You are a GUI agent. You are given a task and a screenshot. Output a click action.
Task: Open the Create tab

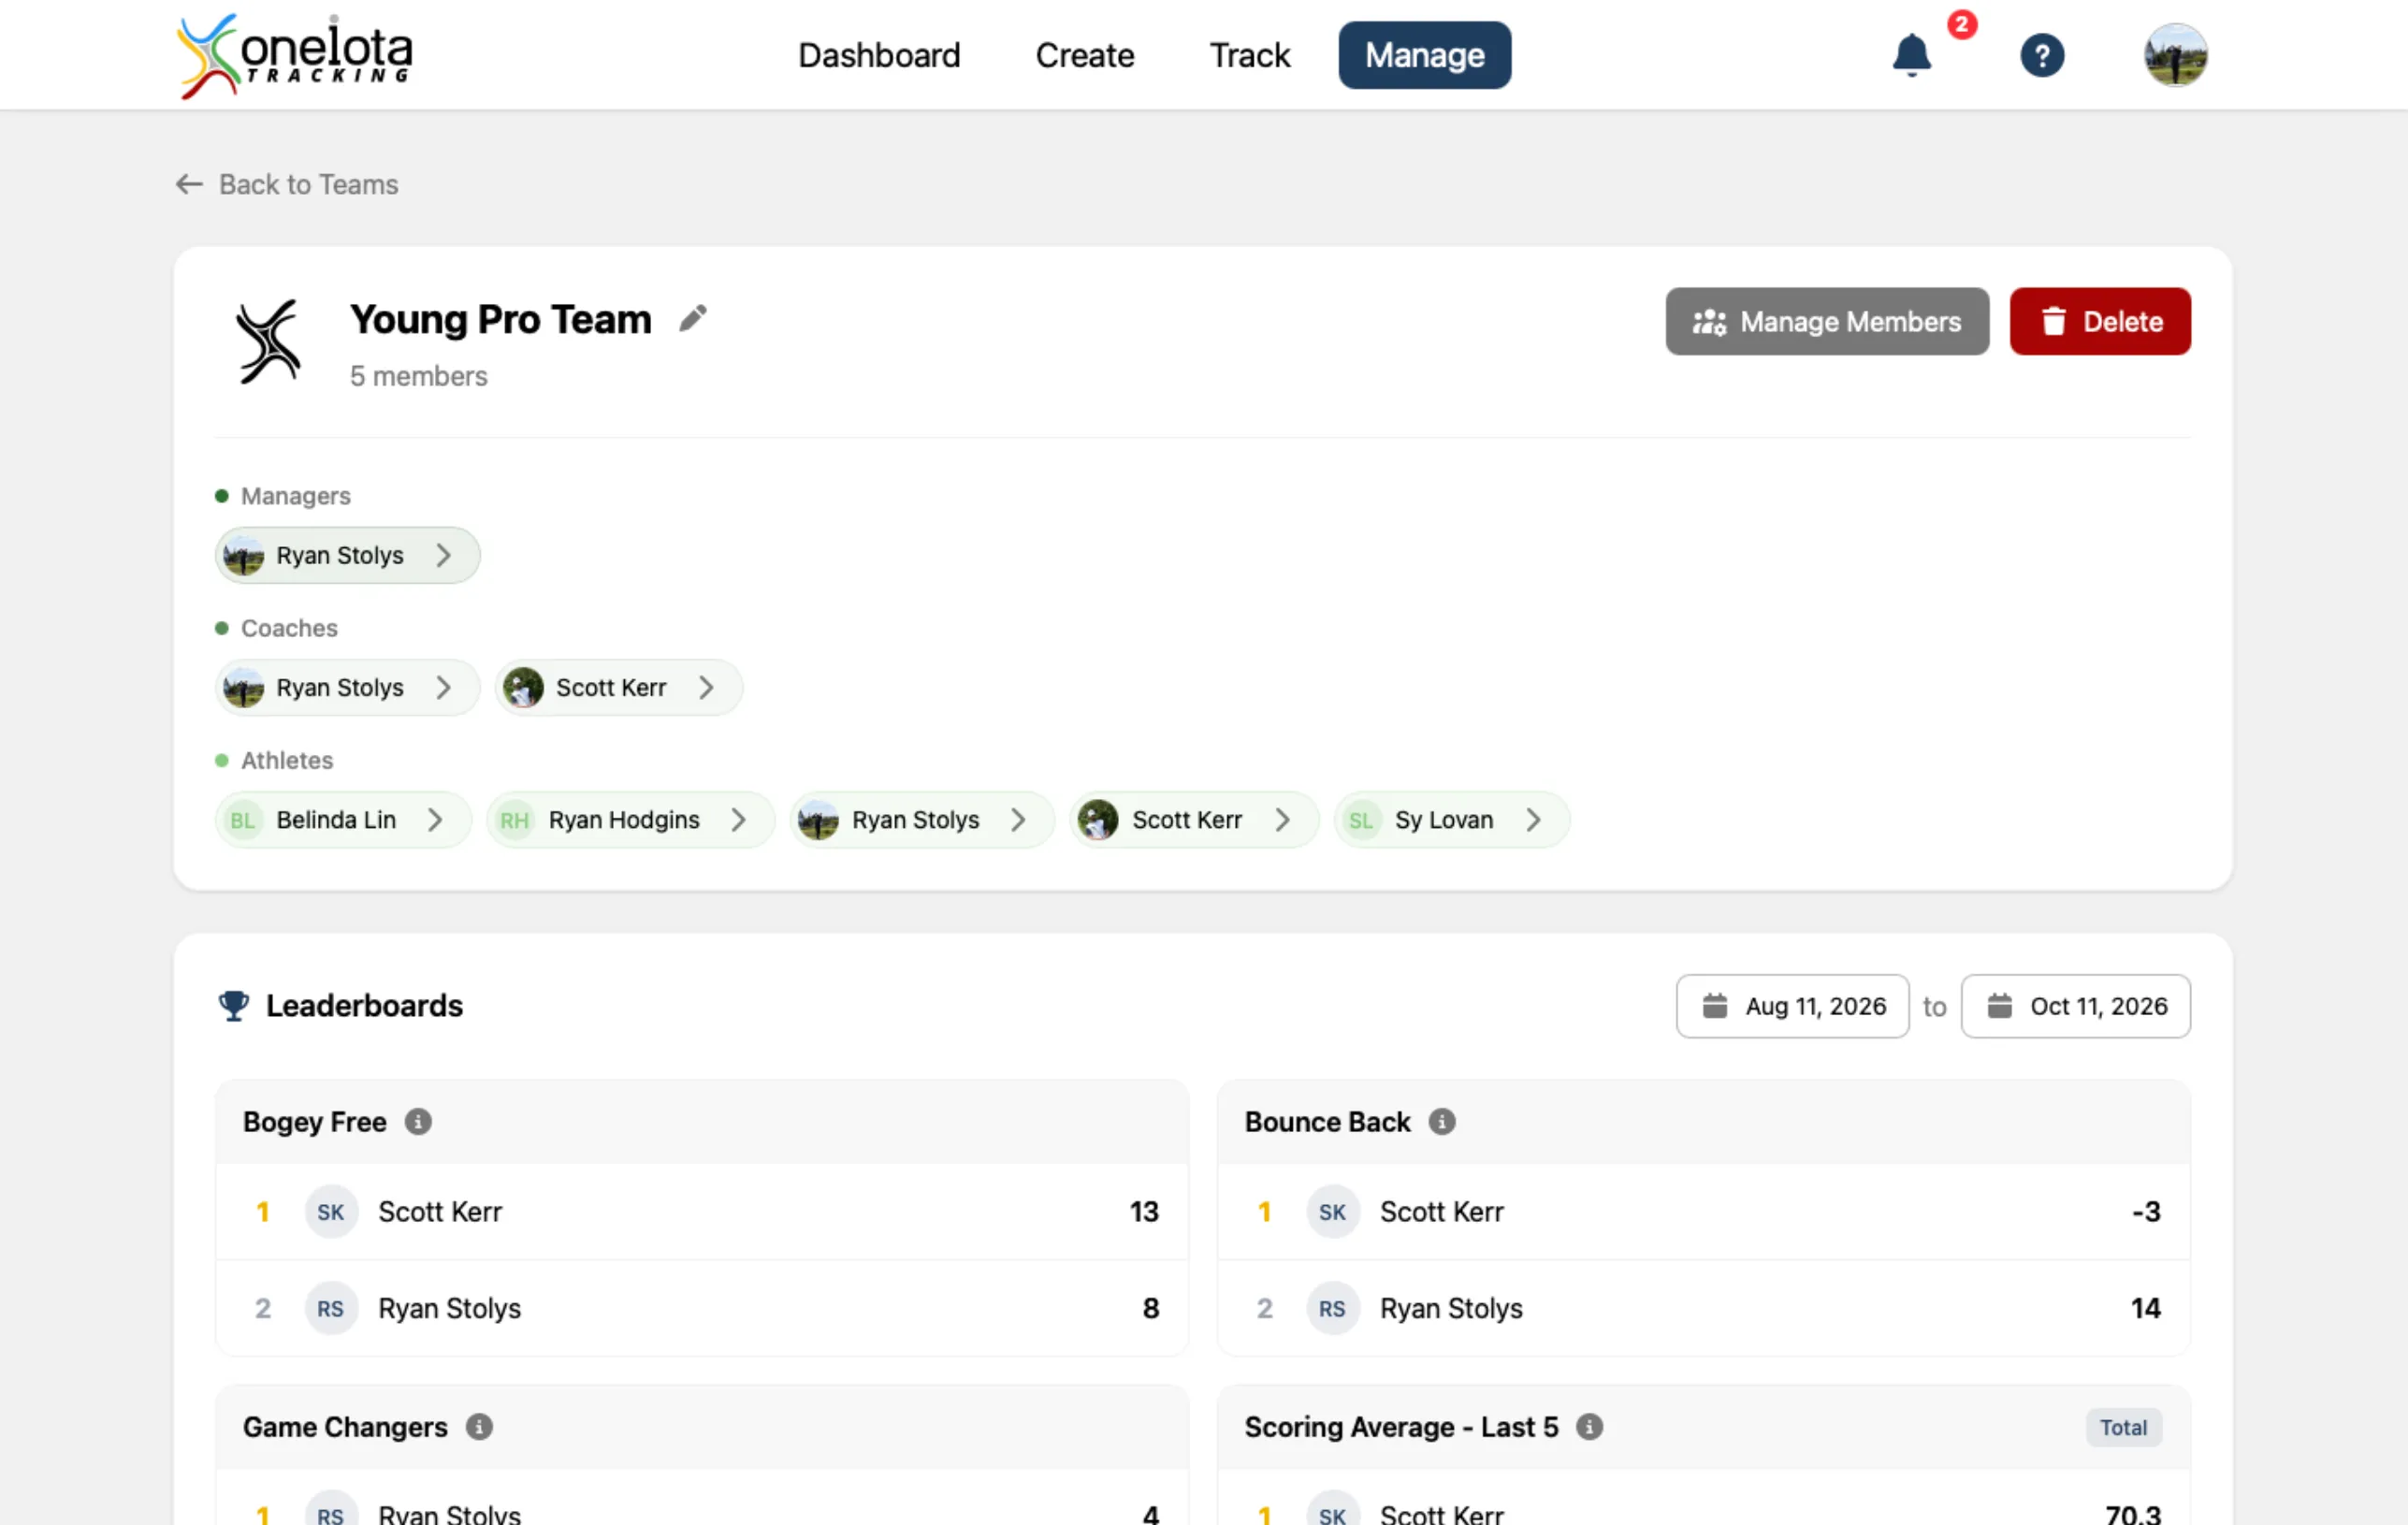tap(1084, 55)
